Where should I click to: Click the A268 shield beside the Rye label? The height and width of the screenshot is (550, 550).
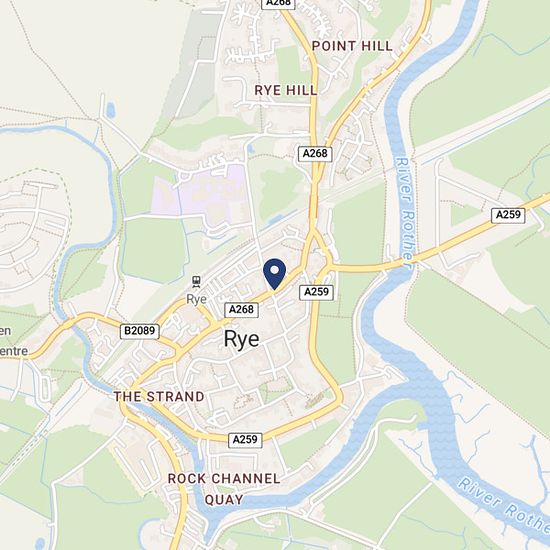241,310
